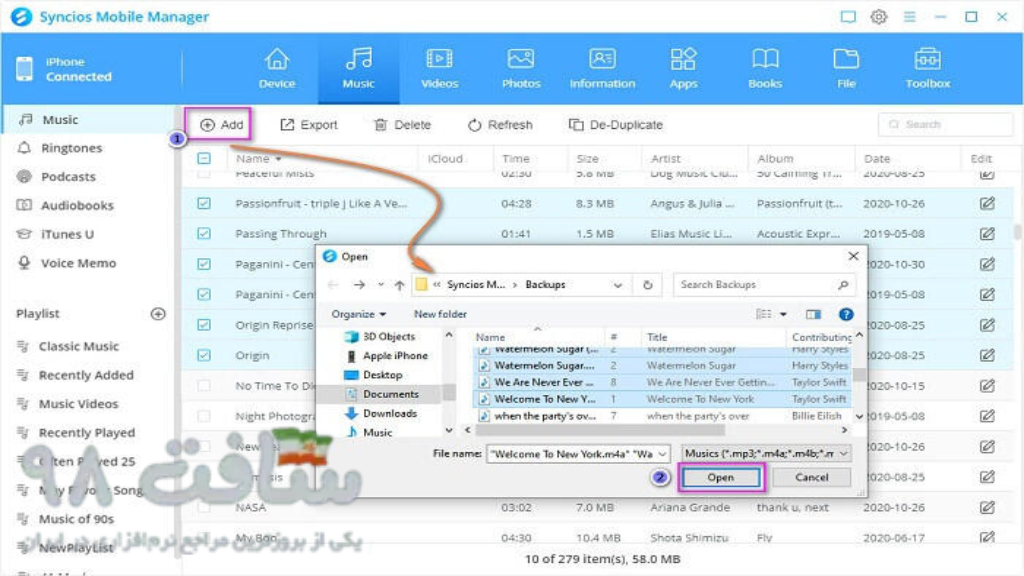
Task: Go up one folder in Open dialog
Action: tap(399, 285)
